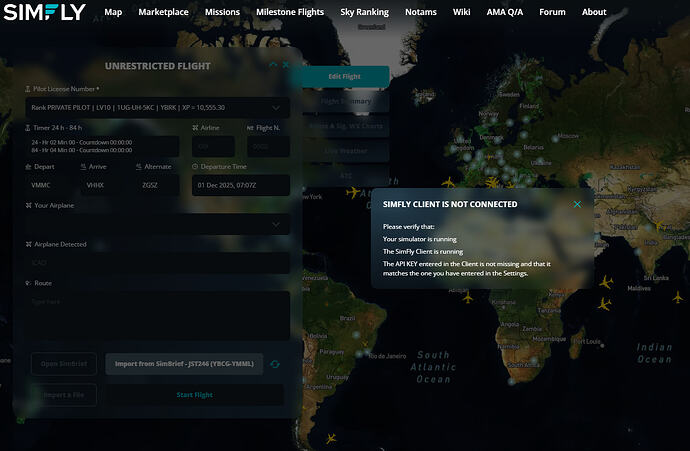
Task: Click the SimFly logo
Action: (43, 12)
